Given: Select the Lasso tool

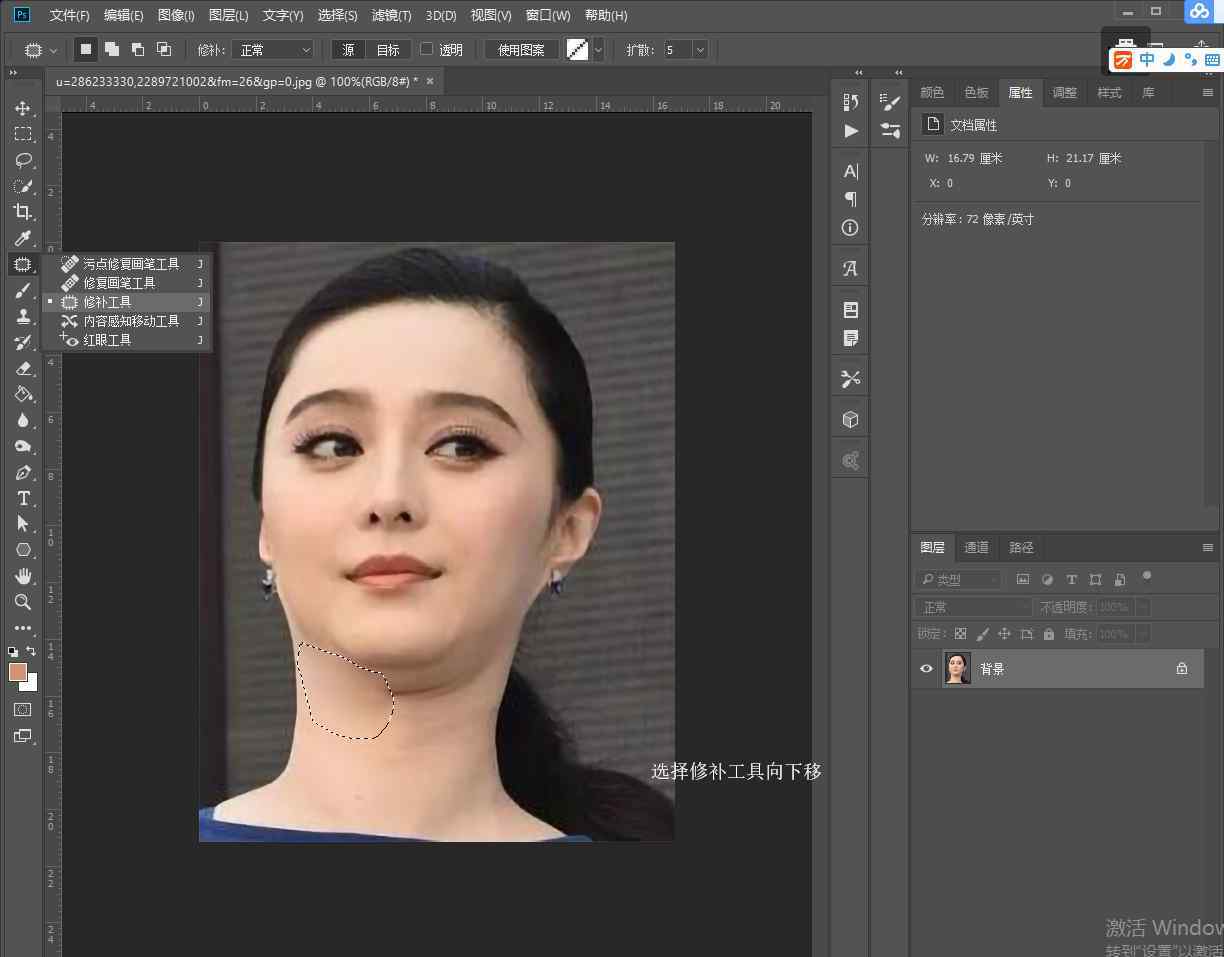Looking at the screenshot, I should coord(22,160).
